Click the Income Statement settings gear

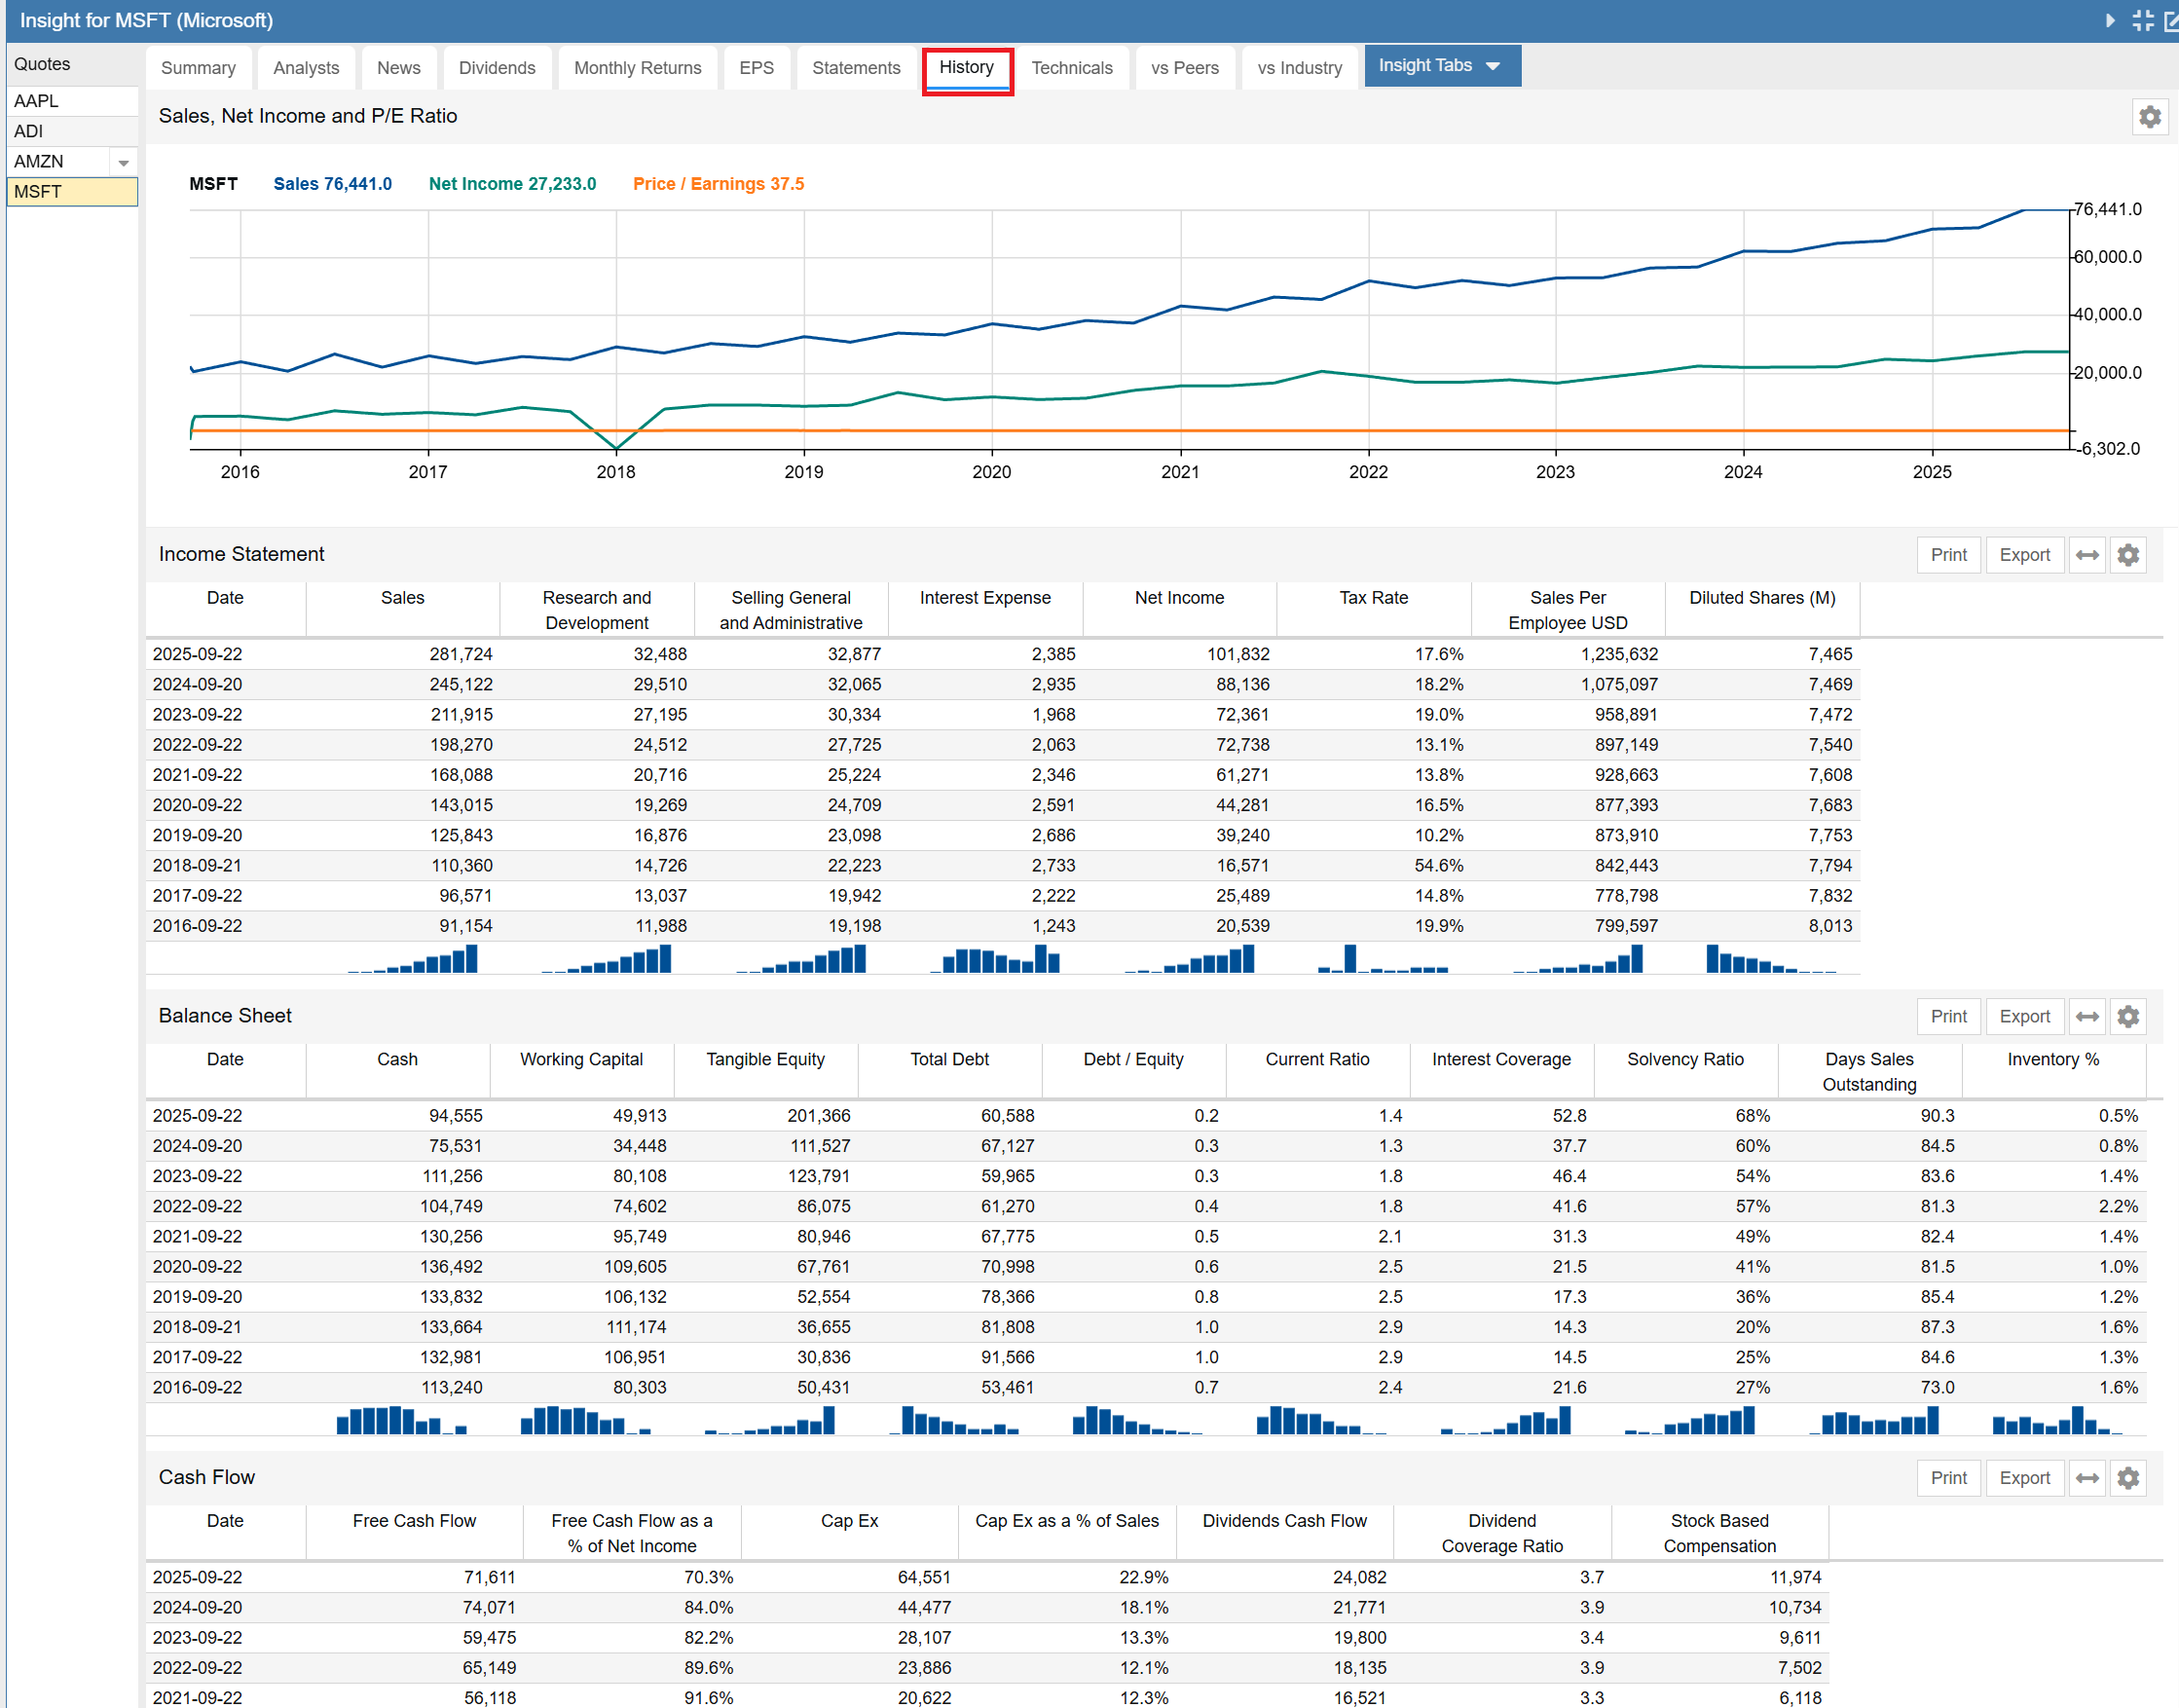click(x=2127, y=555)
